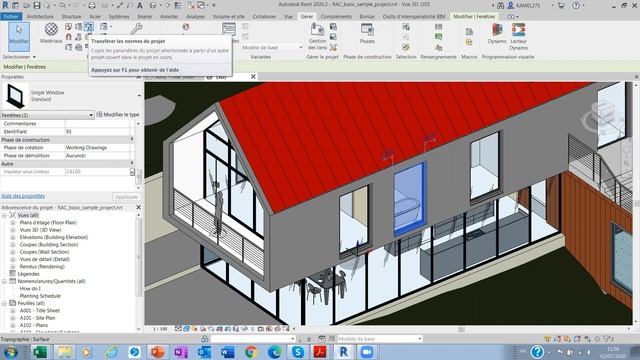Expand Plans d'étage (Floor Plan) node

pyautogui.click(x=13, y=222)
